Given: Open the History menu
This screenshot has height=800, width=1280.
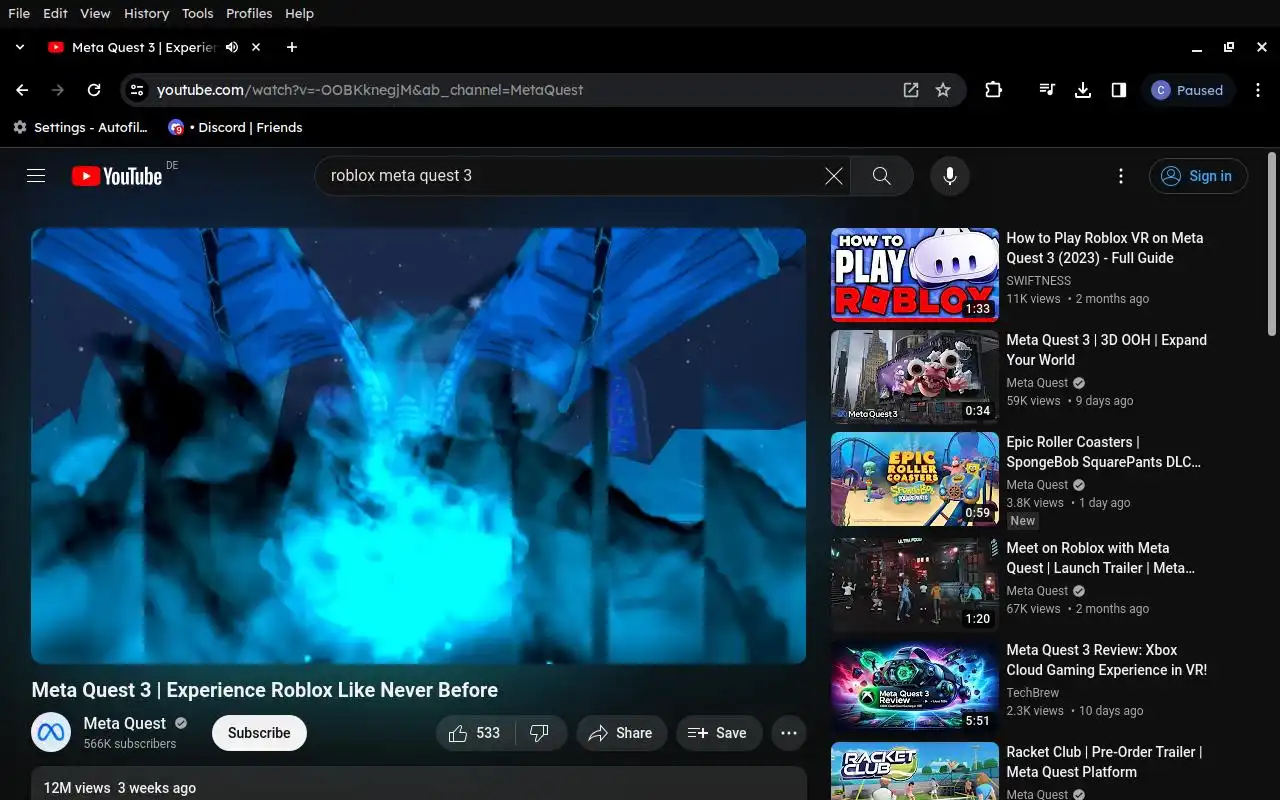Looking at the screenshot, I should pyautogui.click(x=147, y=13).
